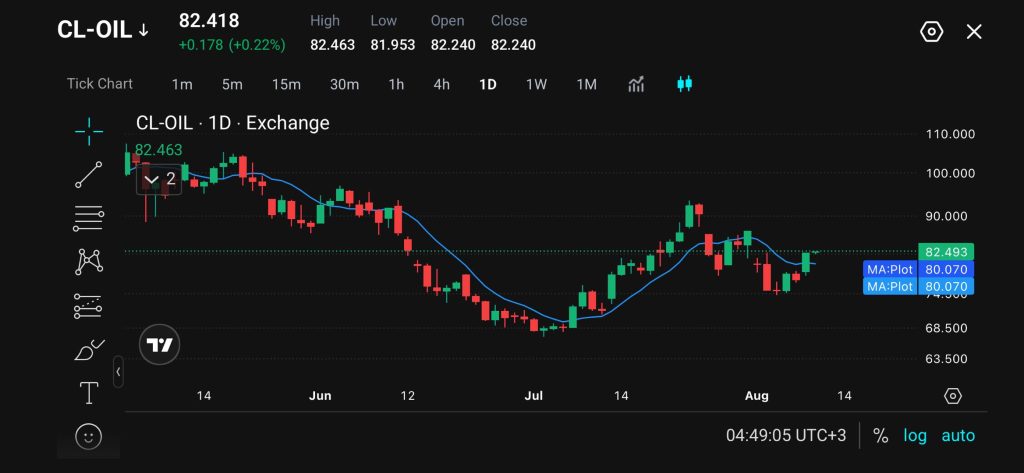
Task: Select the text annotation tool
Action: click(x=89, y=393)
